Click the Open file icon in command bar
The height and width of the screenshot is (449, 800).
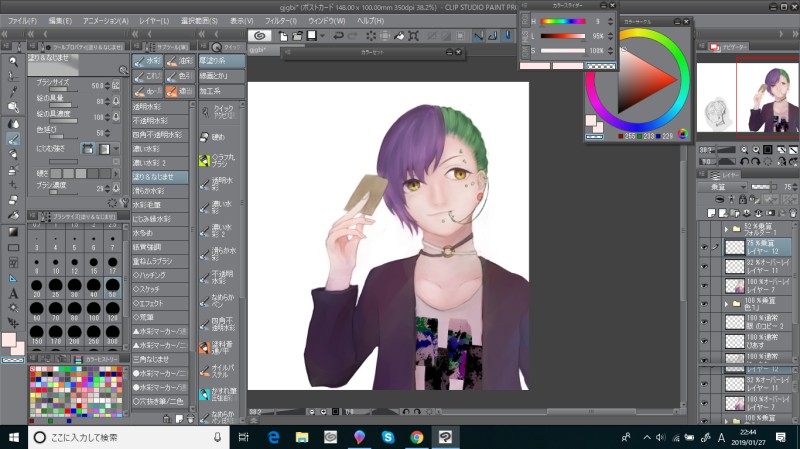297,36
